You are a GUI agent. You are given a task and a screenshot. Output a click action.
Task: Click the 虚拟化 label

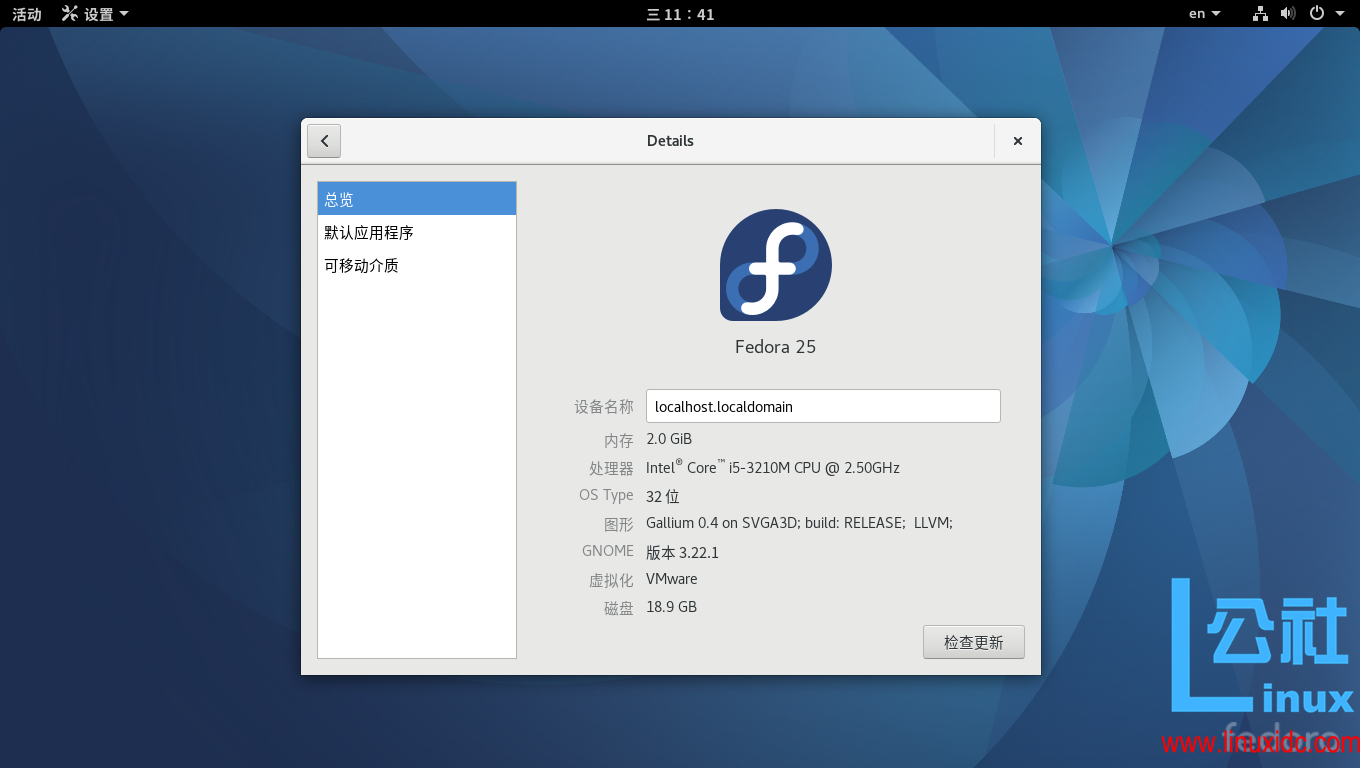click(x=611, y=580)
